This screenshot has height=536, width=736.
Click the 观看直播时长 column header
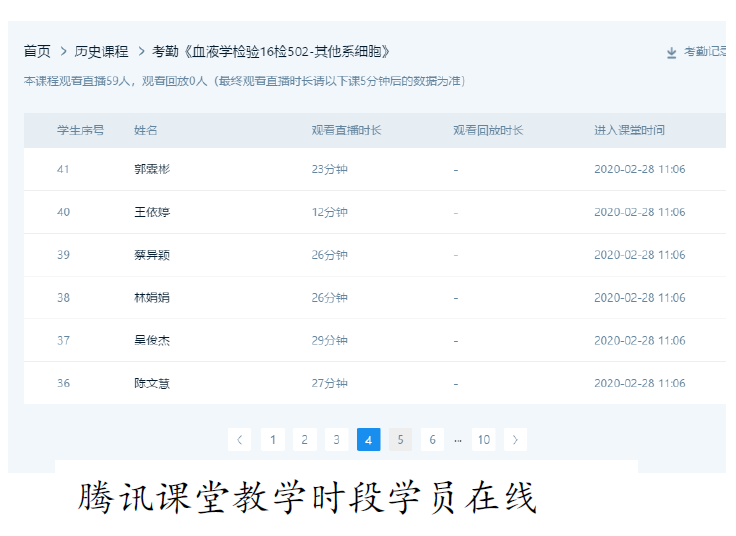coord(346,130)
